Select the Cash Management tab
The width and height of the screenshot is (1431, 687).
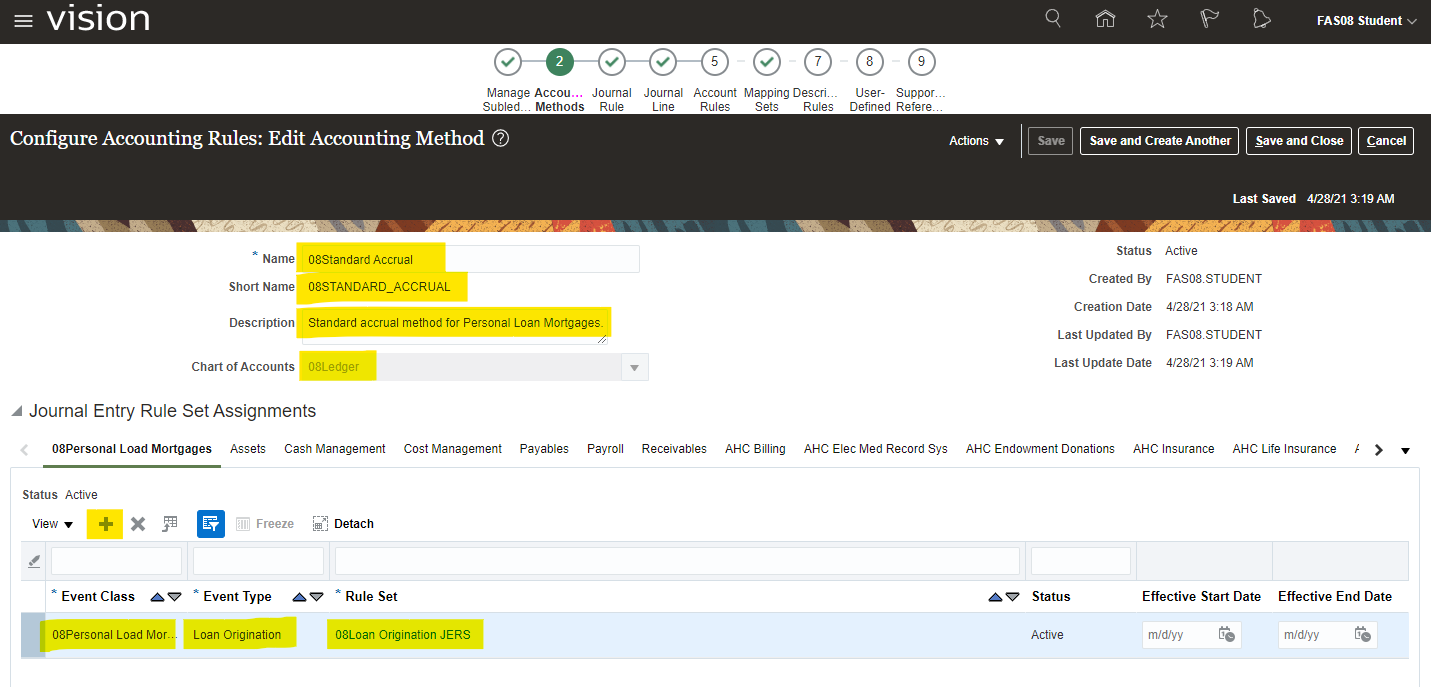pyautogui.click(x=334, y=449)
